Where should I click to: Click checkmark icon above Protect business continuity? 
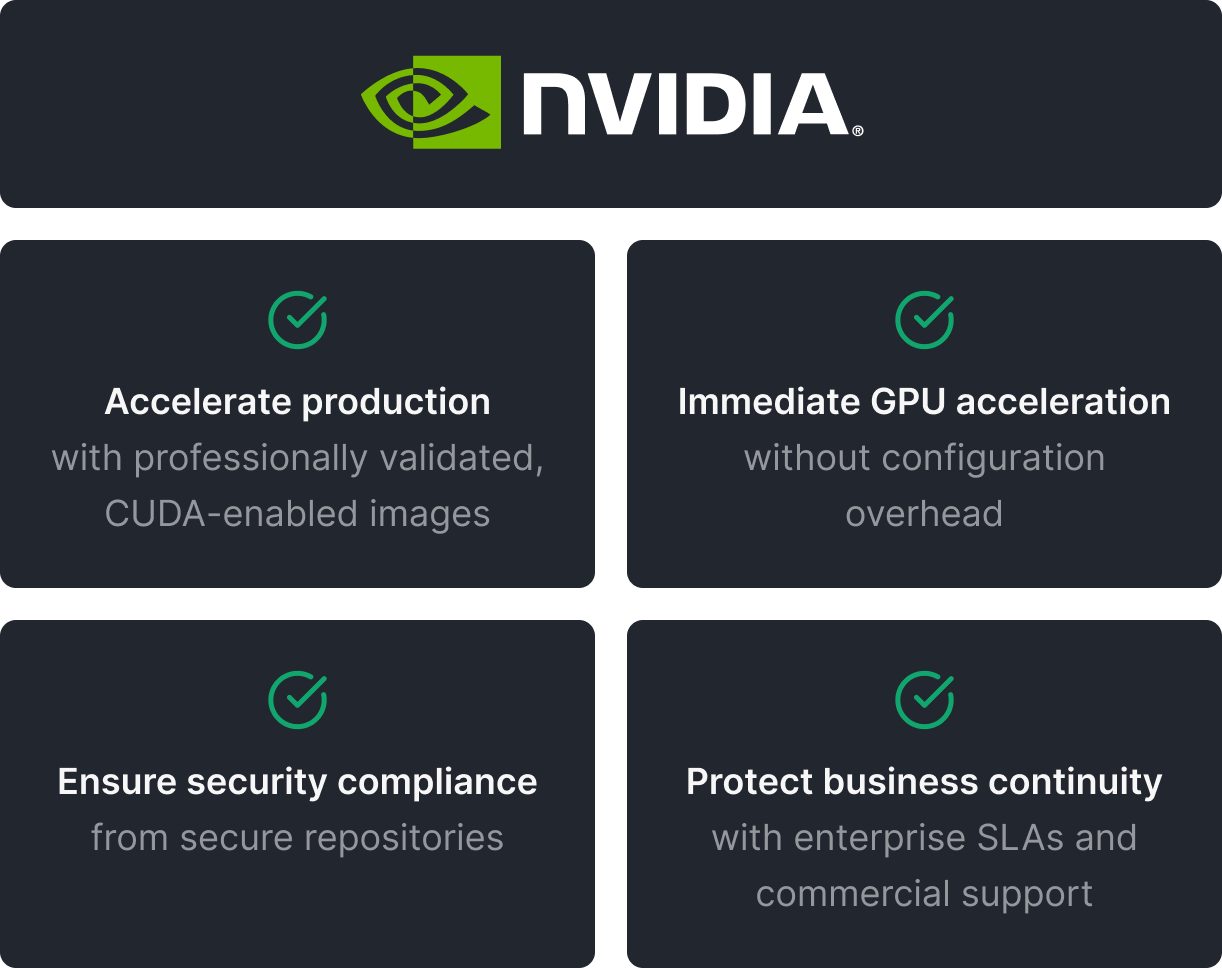[924, 700]
